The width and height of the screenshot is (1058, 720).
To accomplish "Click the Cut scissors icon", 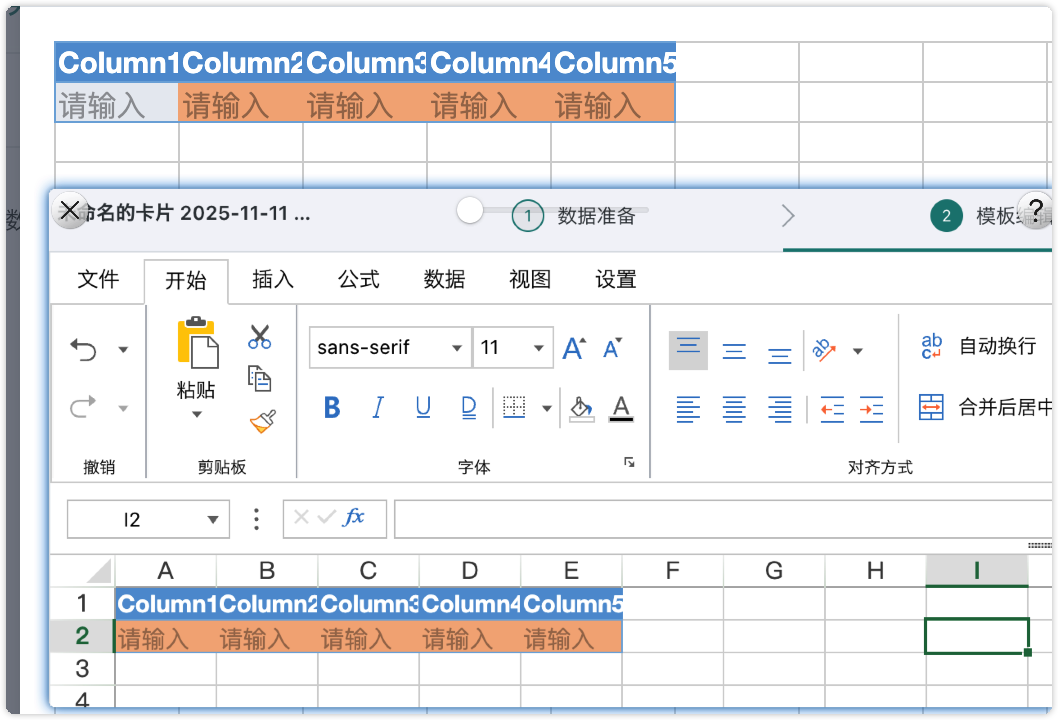I will click(260, 337).
